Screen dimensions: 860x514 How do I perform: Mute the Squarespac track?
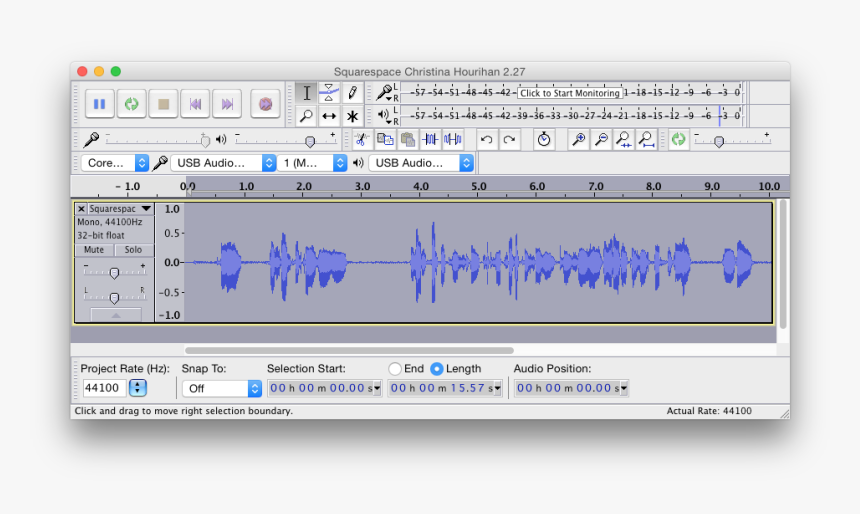(94, 250)
